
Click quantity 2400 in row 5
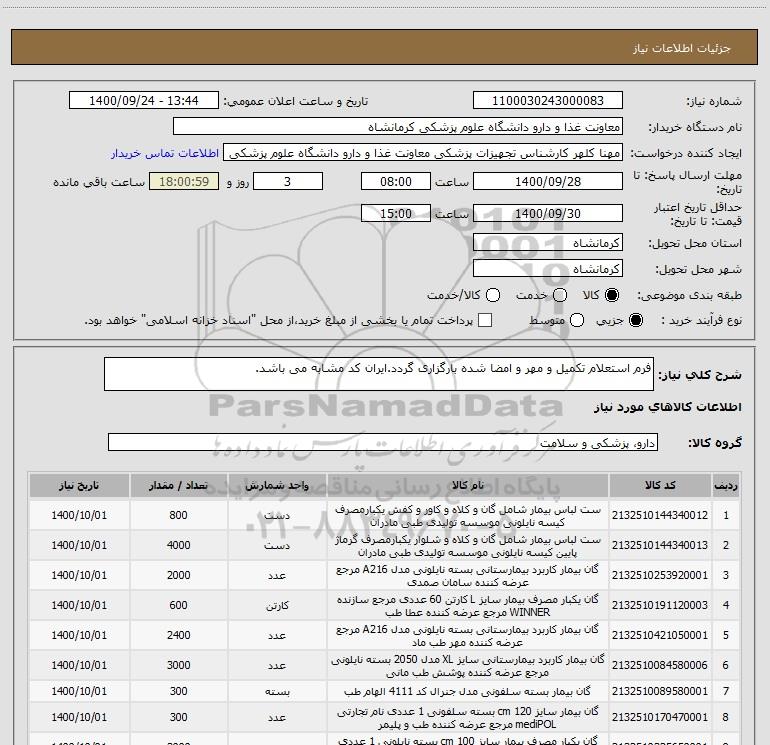click(x=178, y=635)
